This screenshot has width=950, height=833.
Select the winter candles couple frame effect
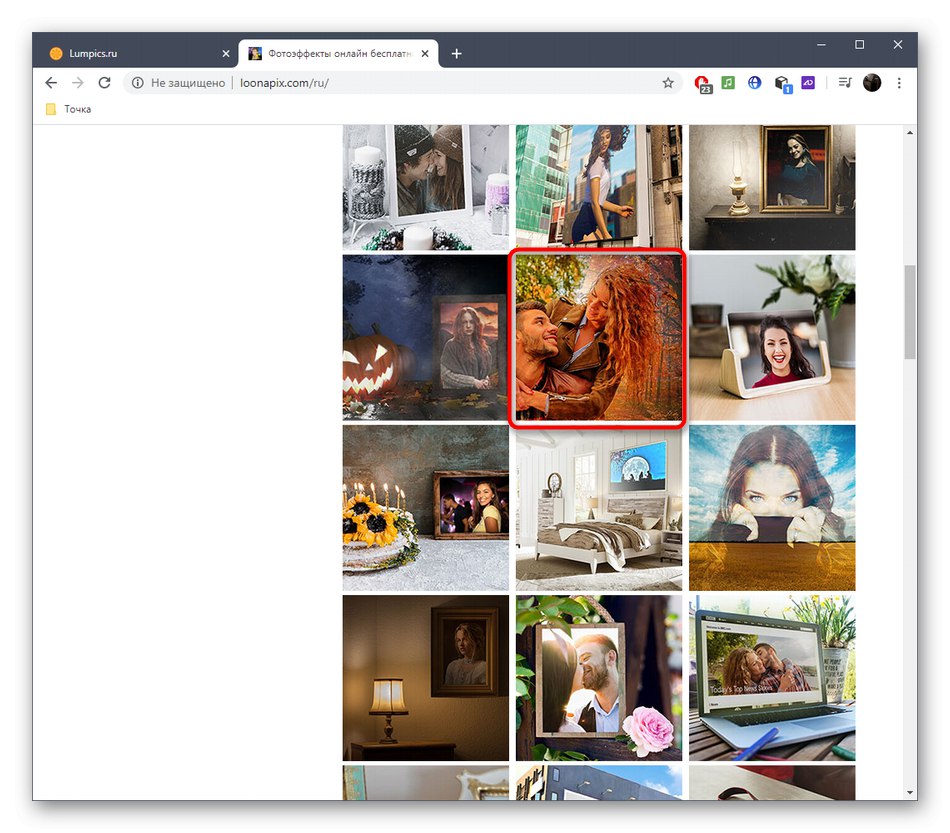[x=425, y=187]
